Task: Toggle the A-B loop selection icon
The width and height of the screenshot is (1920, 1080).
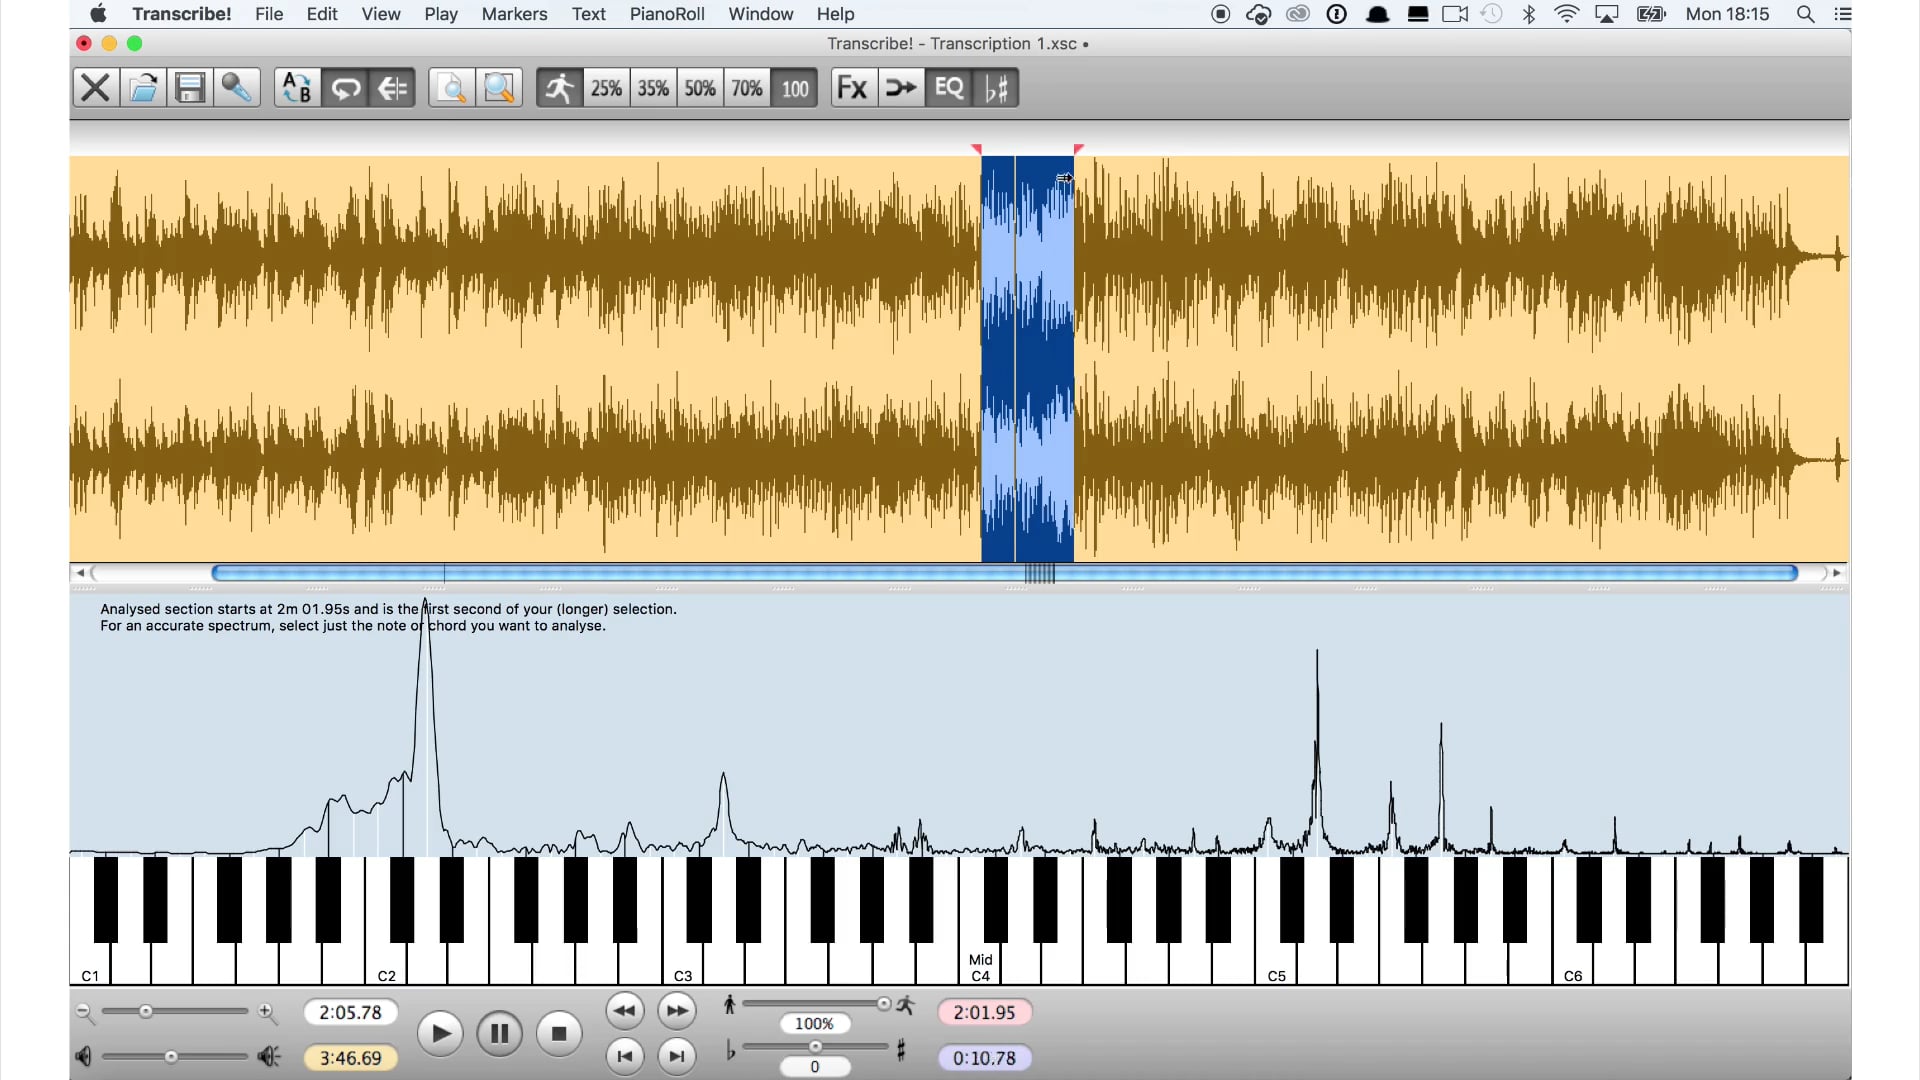Action: 297,88
